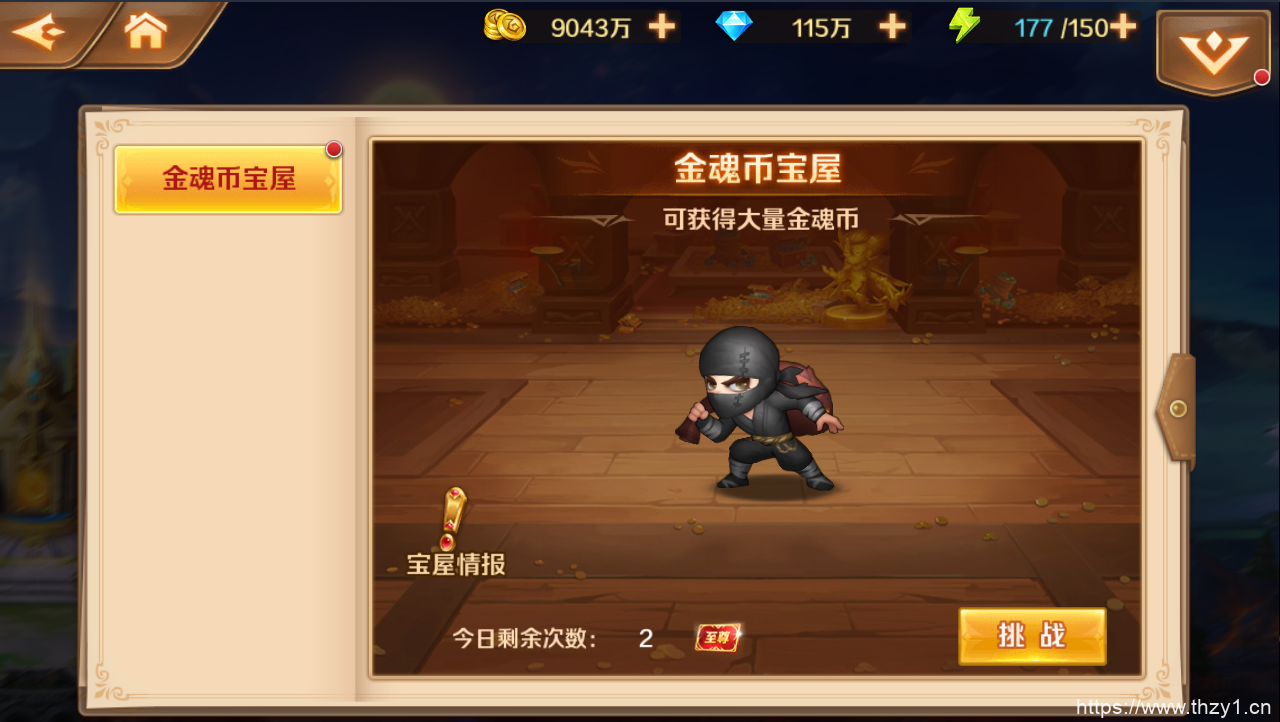The height and width of the screenshot is (722, 1280).
Task: Click the blue diamond icon
Action: [734, 26]
